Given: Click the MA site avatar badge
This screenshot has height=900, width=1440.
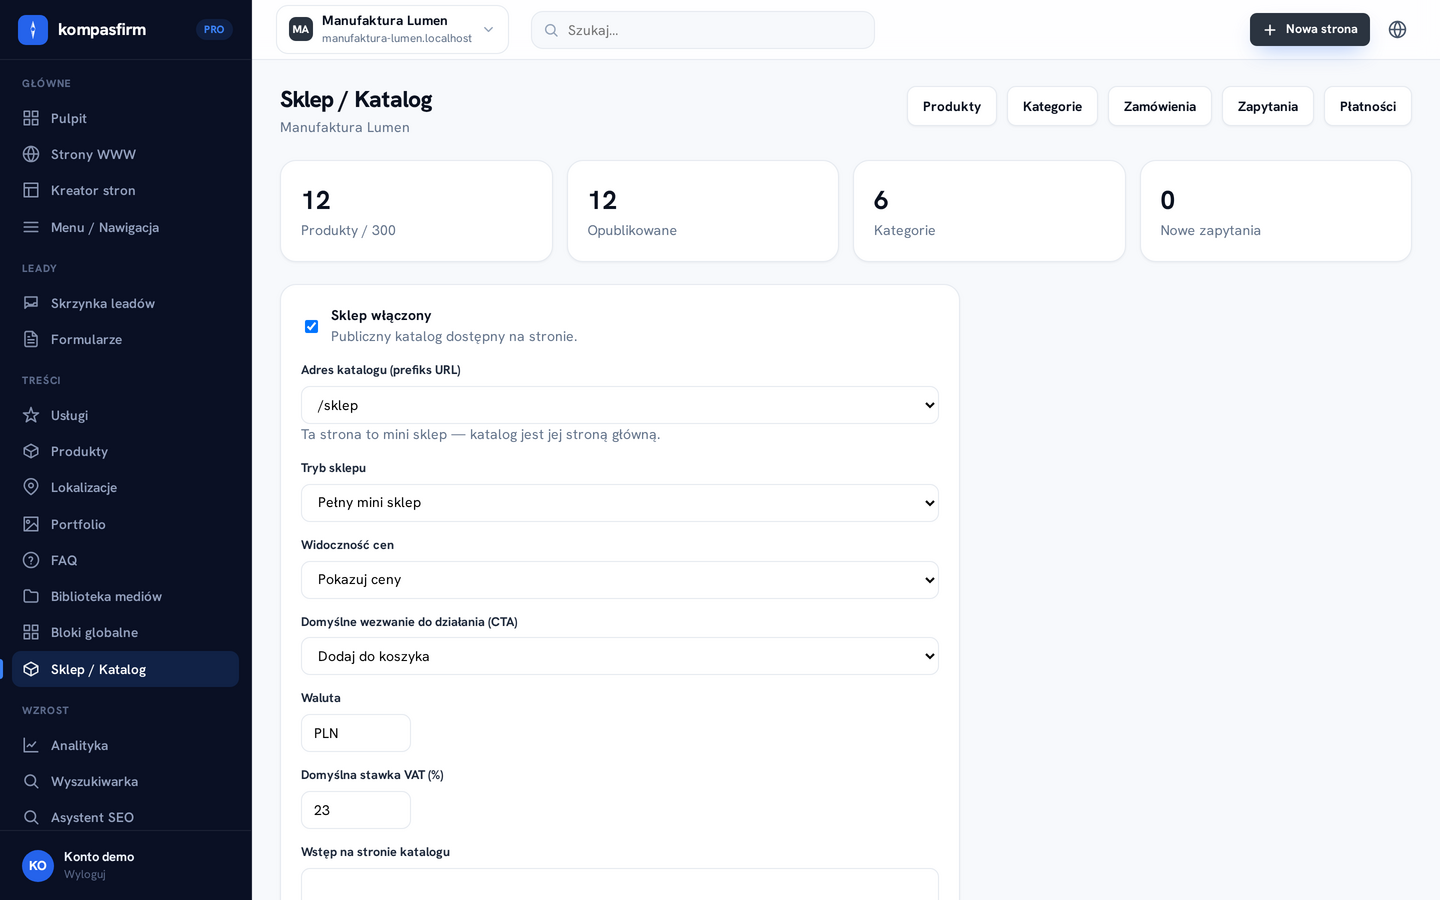Looking at the screenshot, I should (301, 30).
